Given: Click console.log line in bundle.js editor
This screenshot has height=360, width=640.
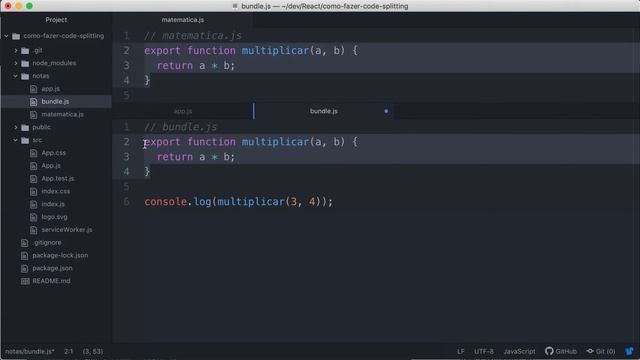Looking at the screenshot, I should (x=238, y=202).
